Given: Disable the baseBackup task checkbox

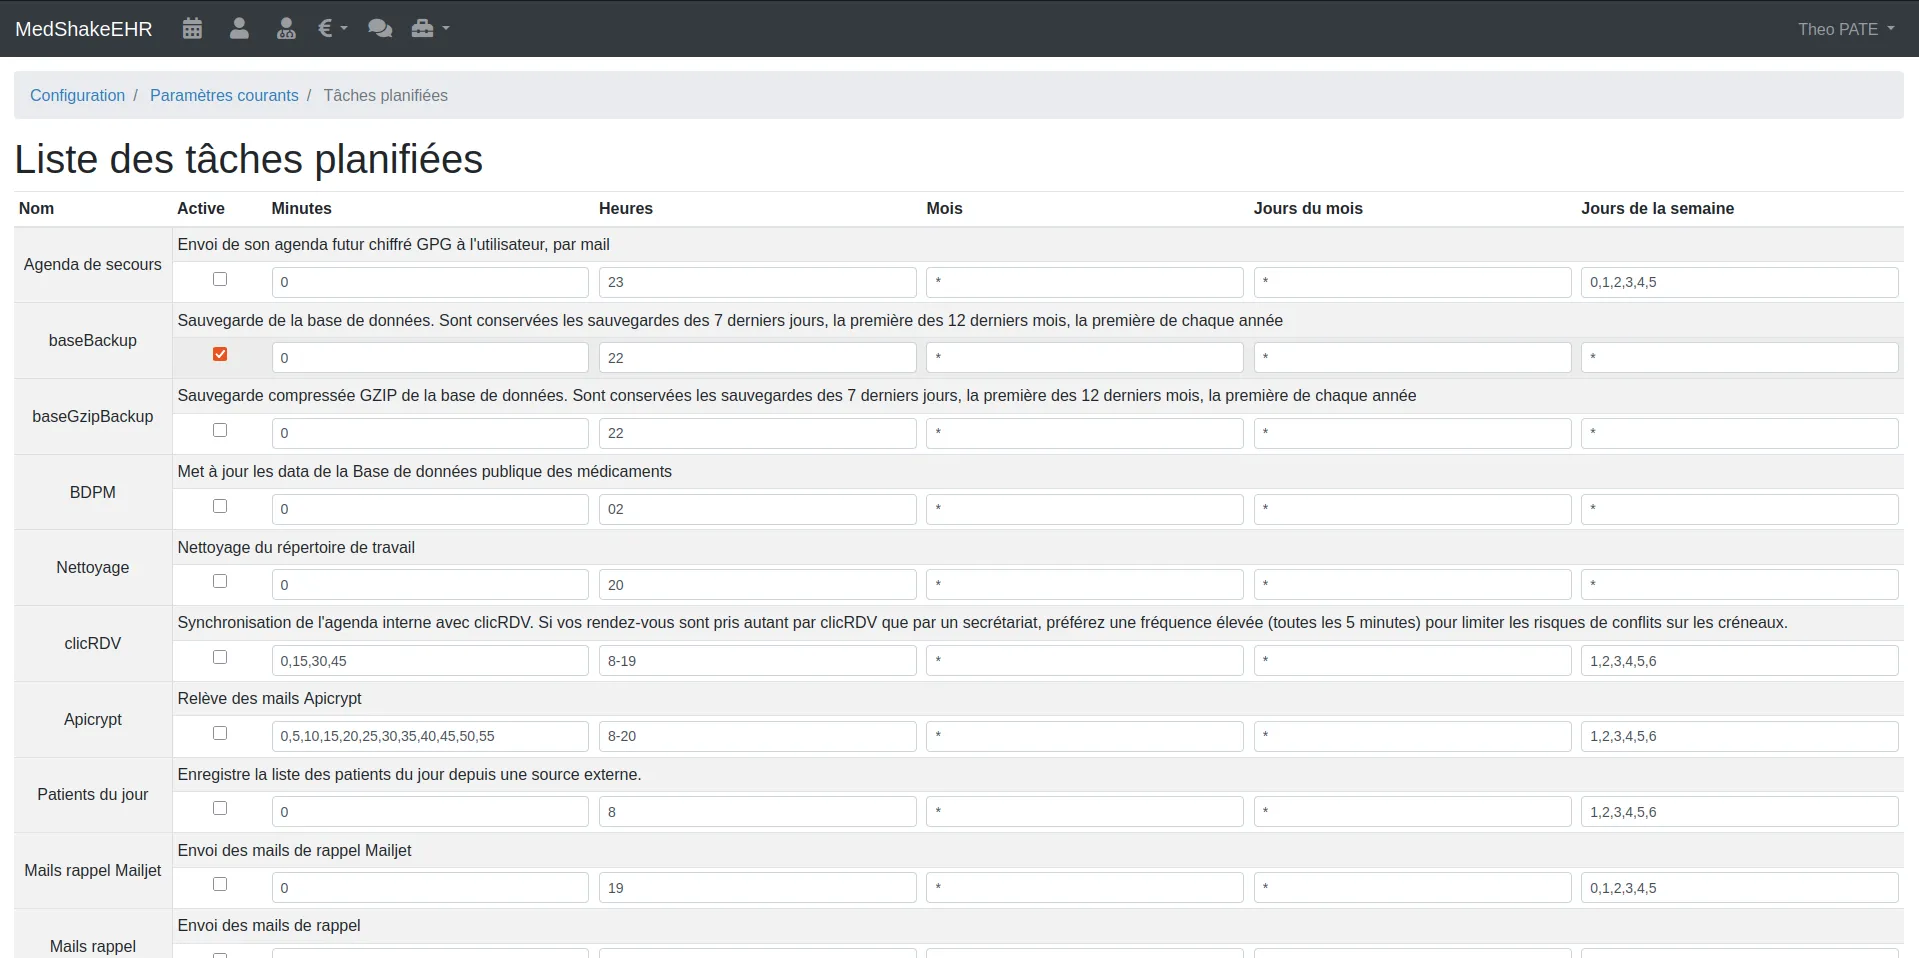Looking at the screenshot, I should (x=220, y=354).
